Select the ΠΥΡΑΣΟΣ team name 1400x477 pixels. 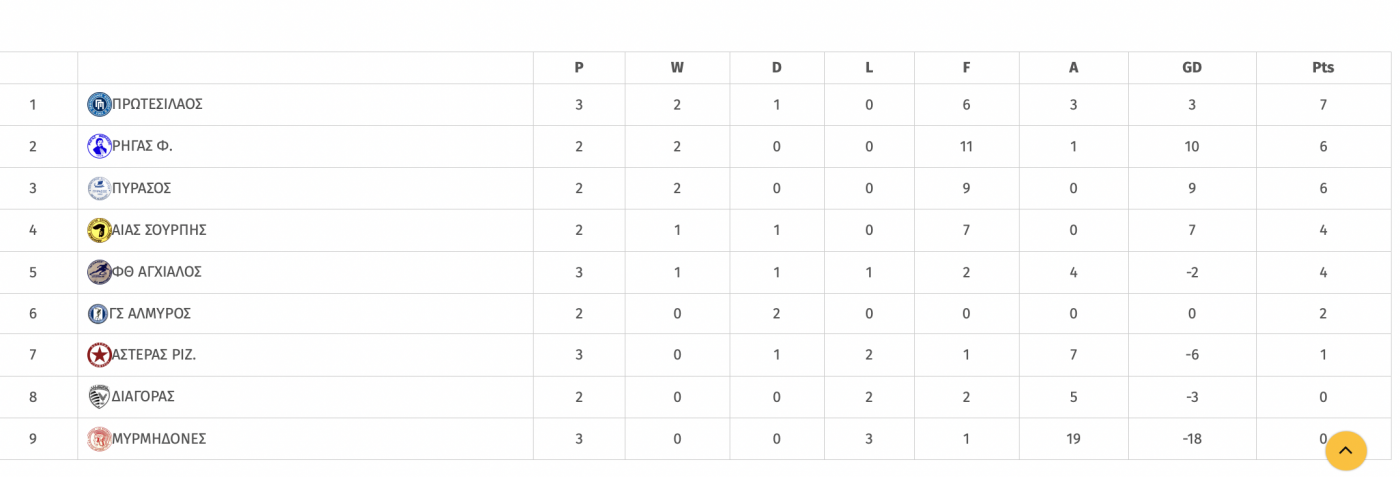[x=141, y=188]
